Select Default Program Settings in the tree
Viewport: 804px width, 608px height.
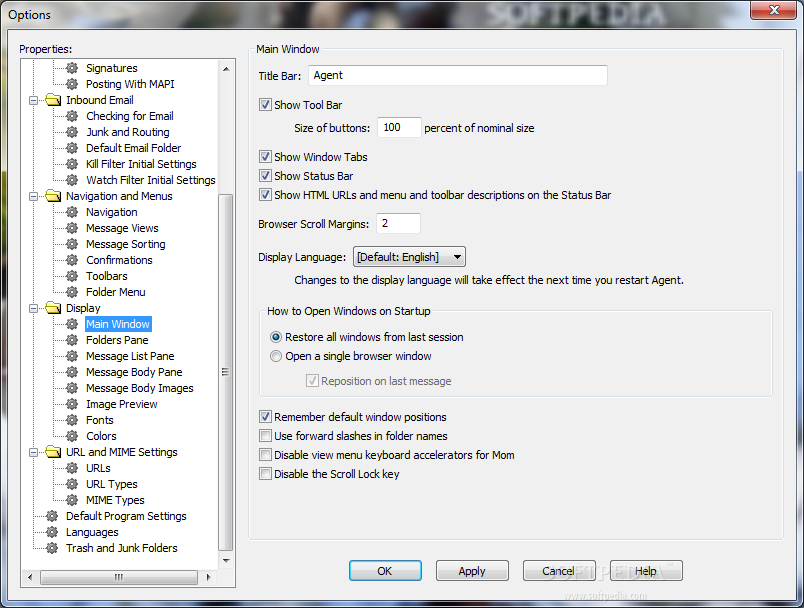point(126,516)
